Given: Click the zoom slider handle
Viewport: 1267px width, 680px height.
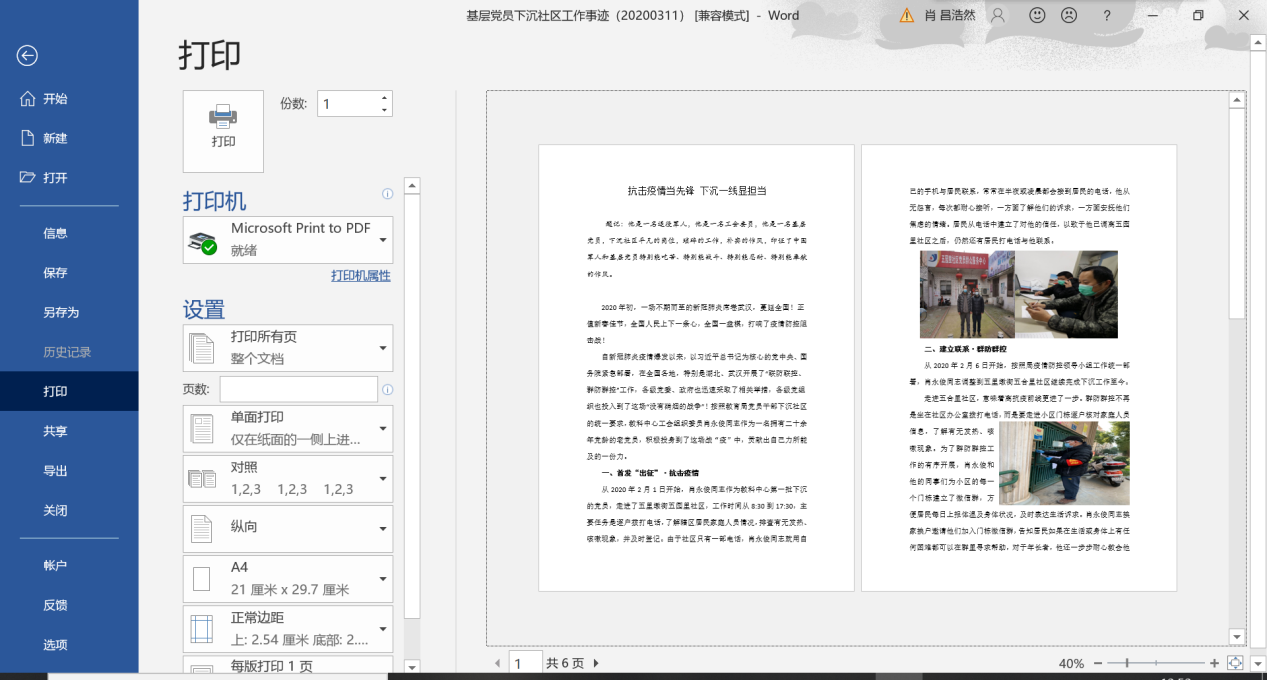Looking at the screenshot, I should tap(1127, 663).
